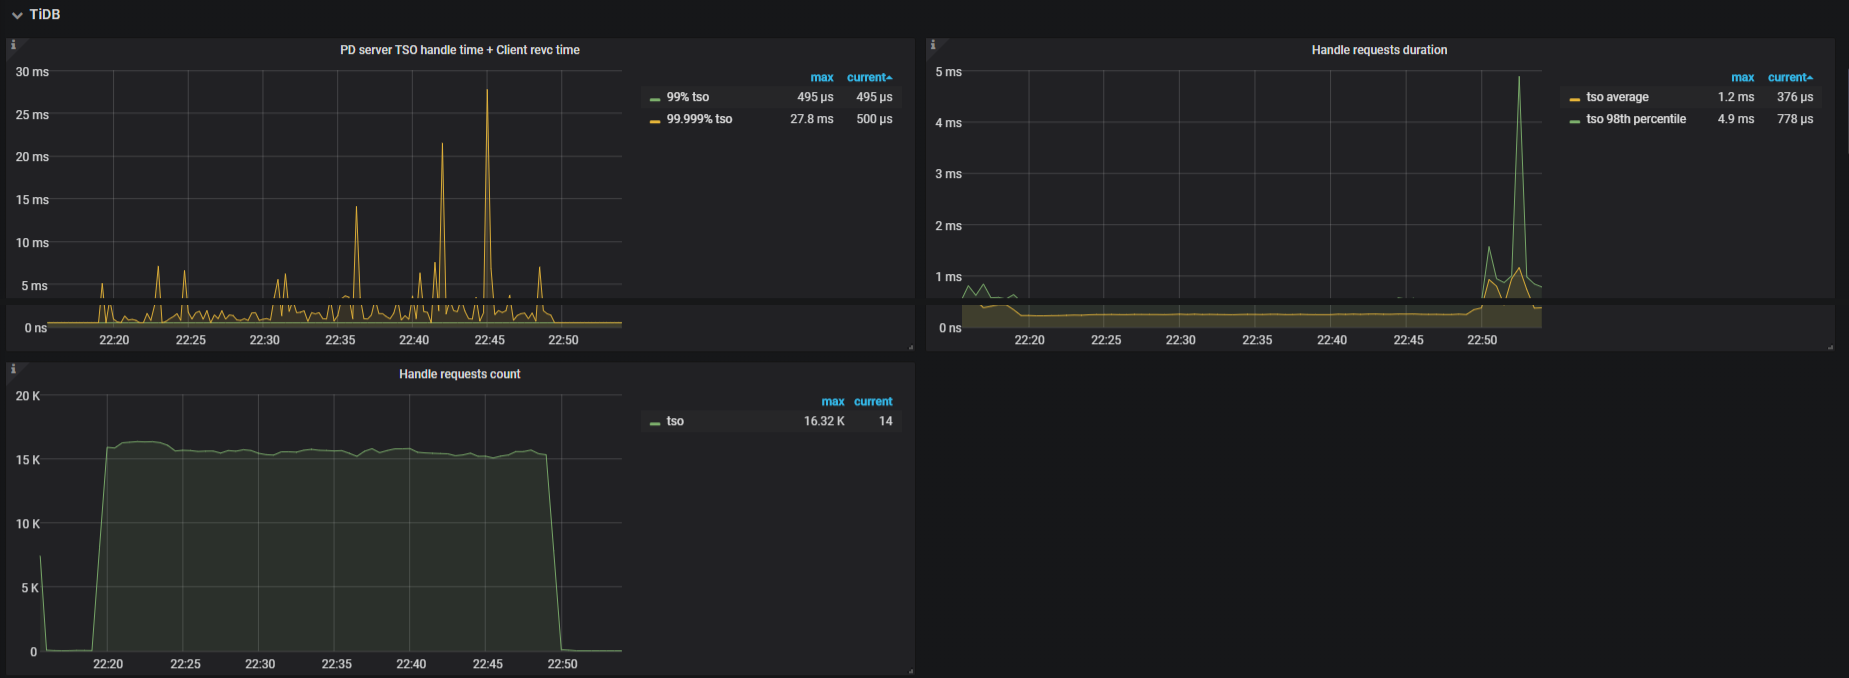Open Handle requests count panel title menu

click(x=459, y=374)
